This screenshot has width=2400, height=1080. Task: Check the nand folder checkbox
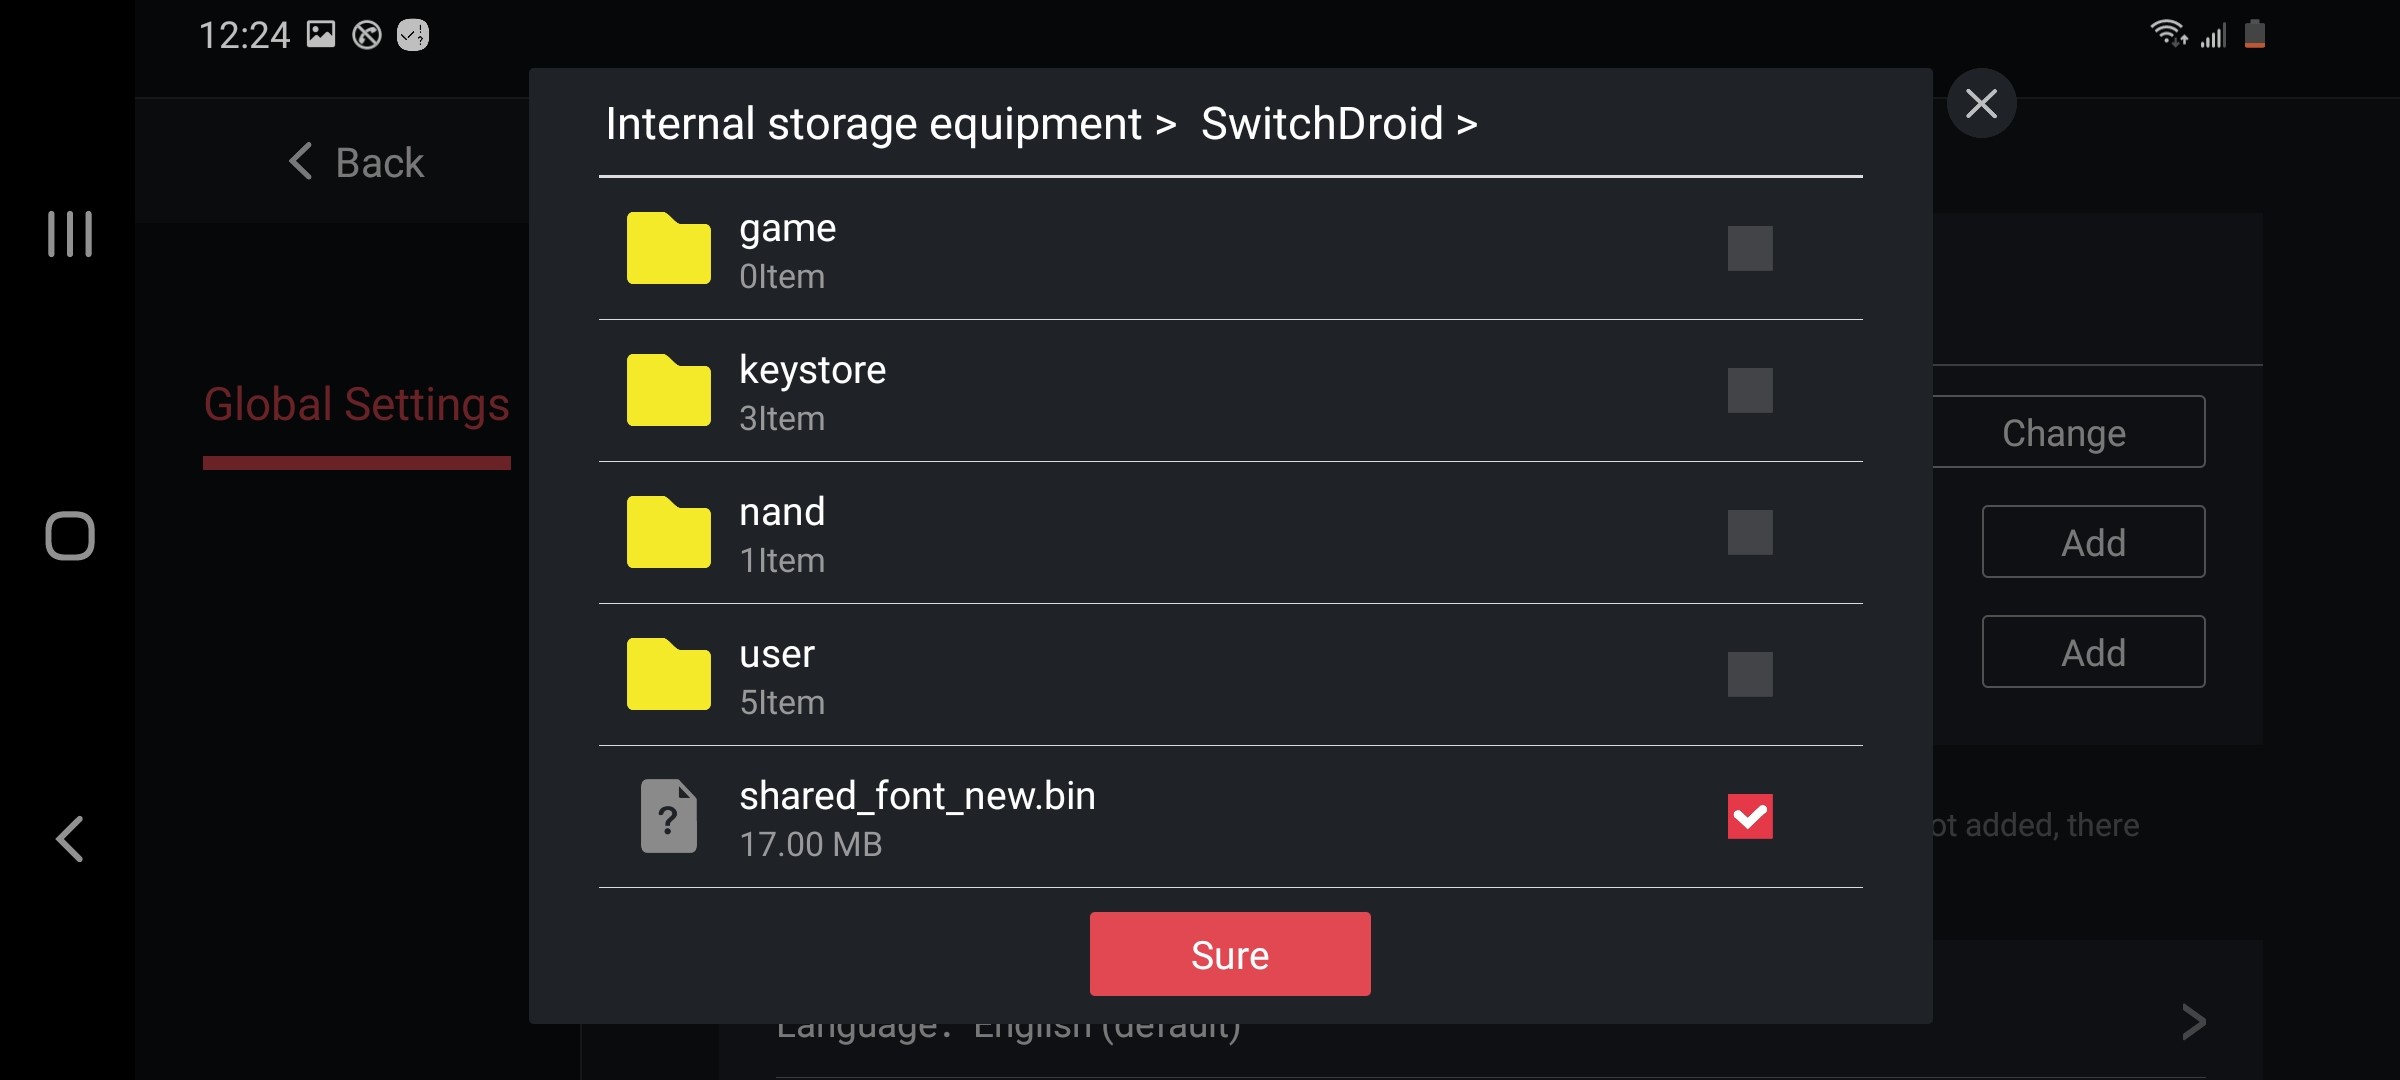1750,532
